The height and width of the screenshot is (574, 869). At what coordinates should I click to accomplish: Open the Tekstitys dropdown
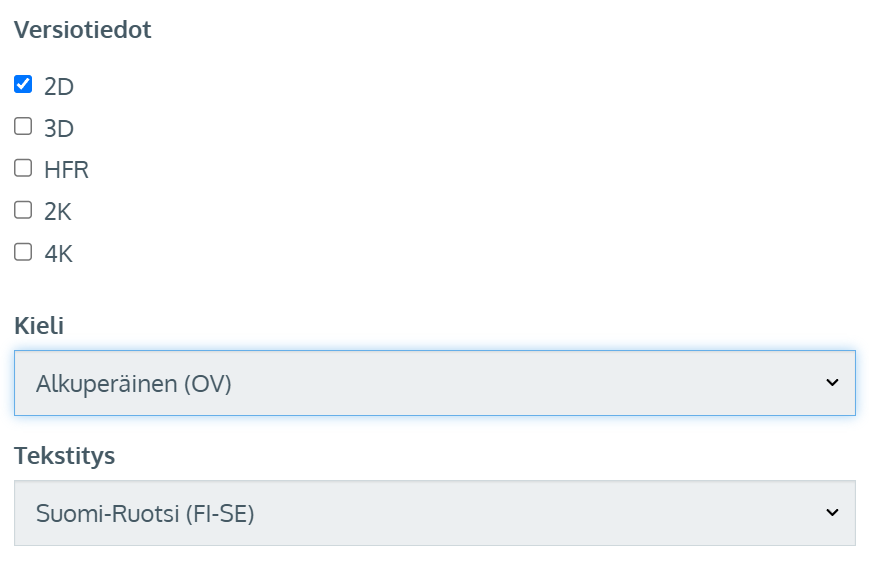coord(434,514)
